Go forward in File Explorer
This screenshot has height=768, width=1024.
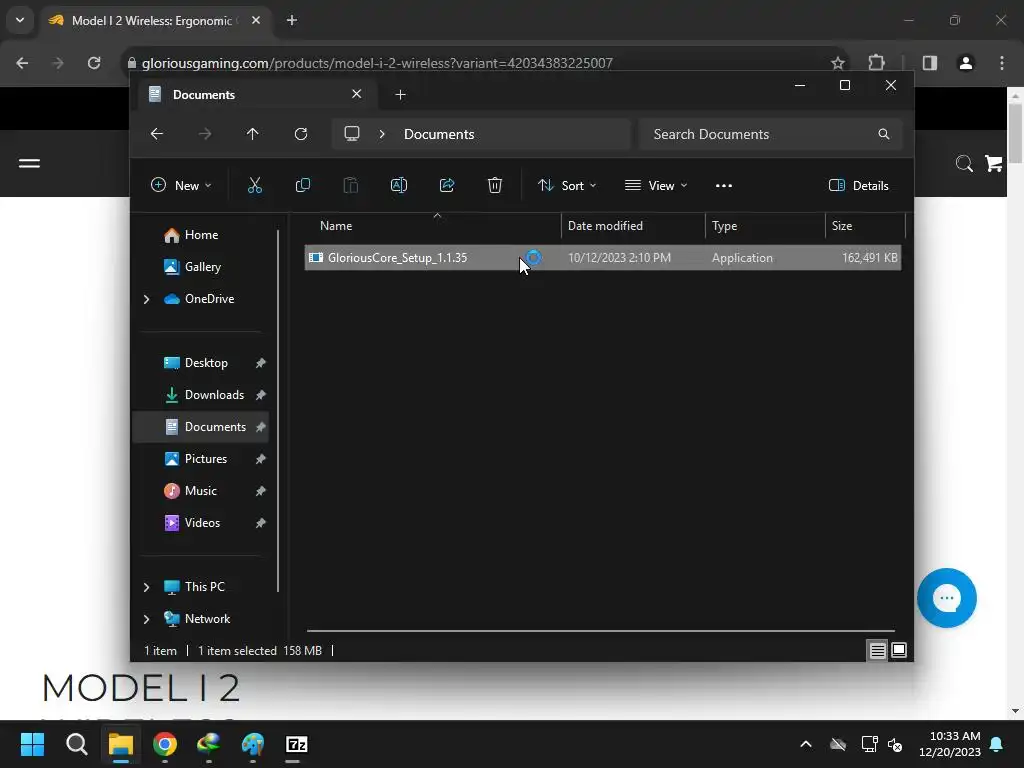[x=205, y=134]
